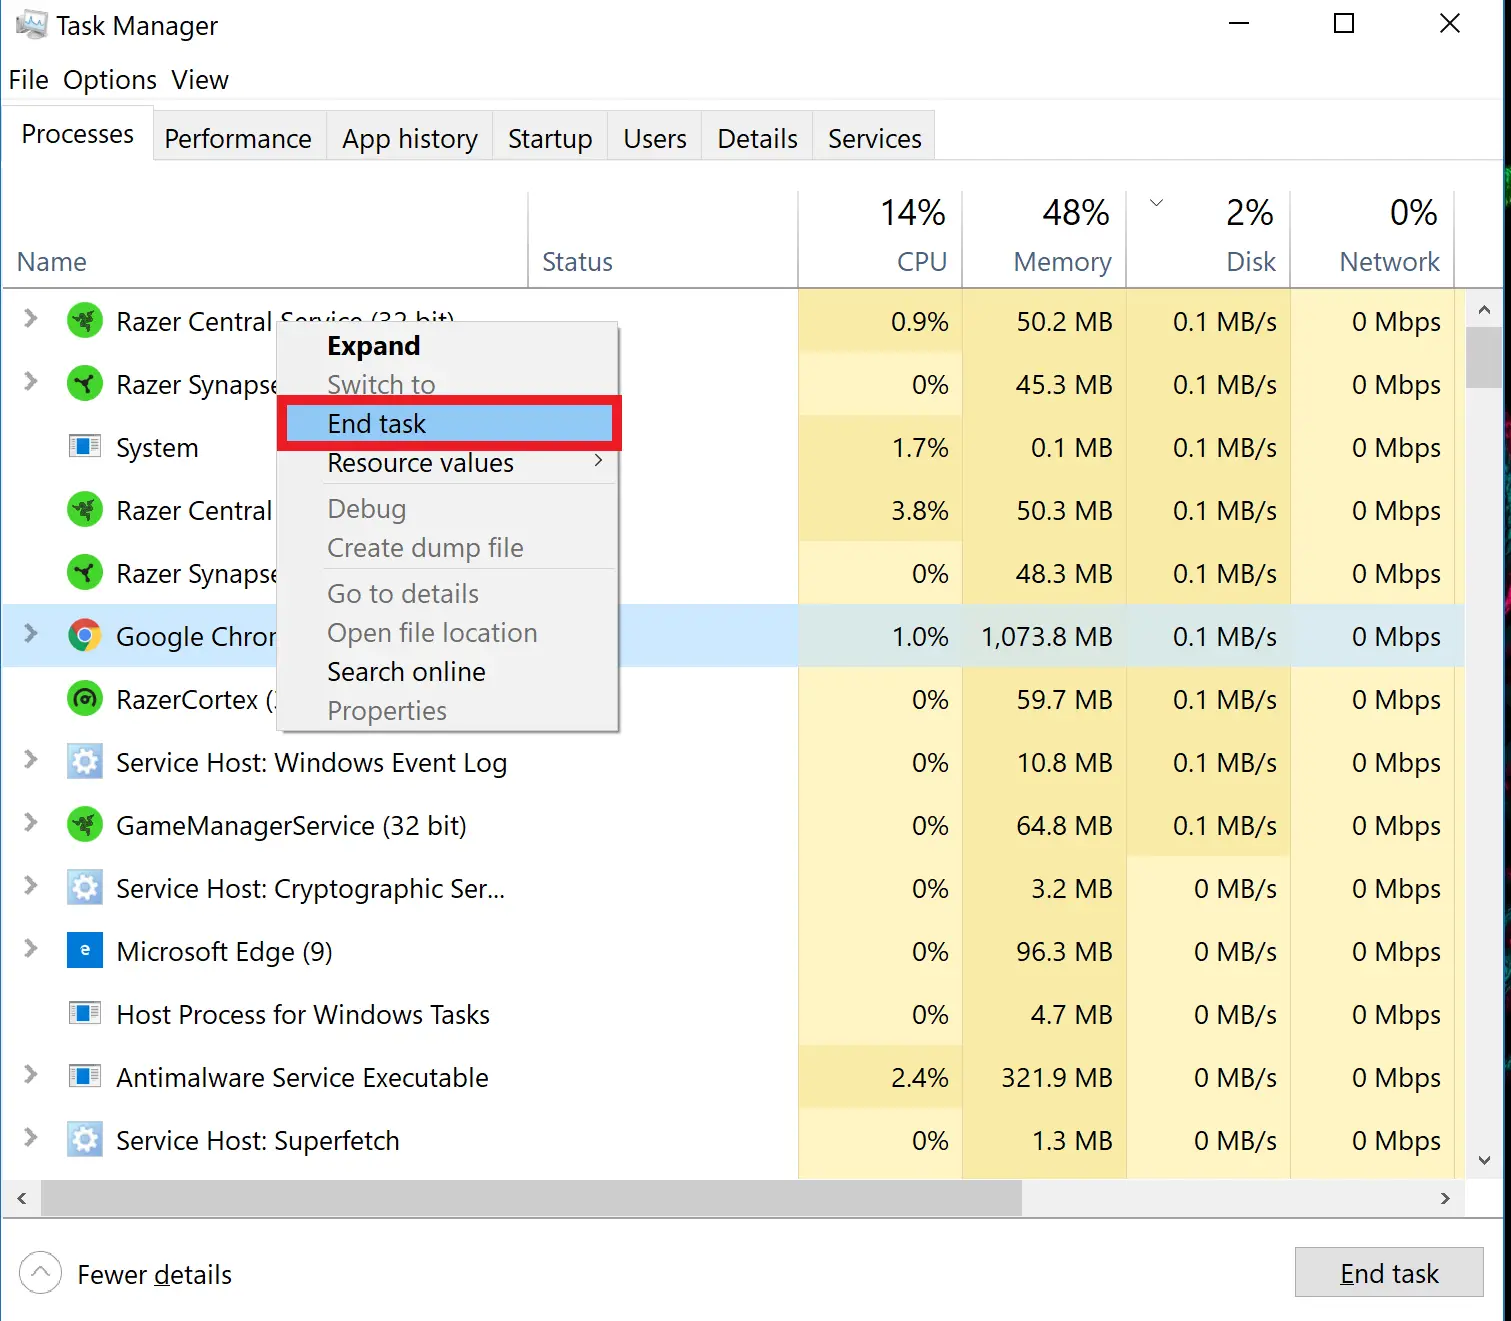The height and width of the screenshot is (1321, 1511).
Task: Click the GameManagerService Razer icon
Action: [x=85, y=825]
